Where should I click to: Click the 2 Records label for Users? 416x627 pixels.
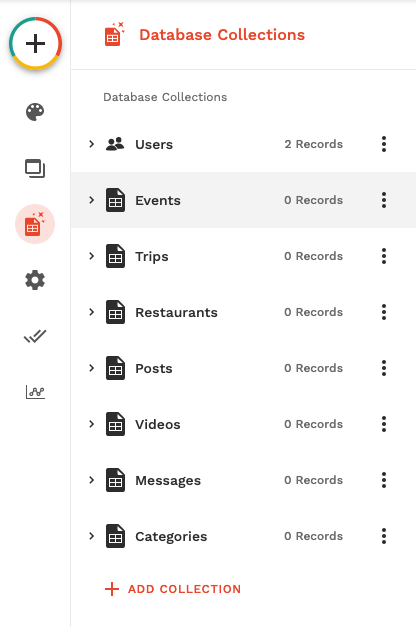click(314, 144)
